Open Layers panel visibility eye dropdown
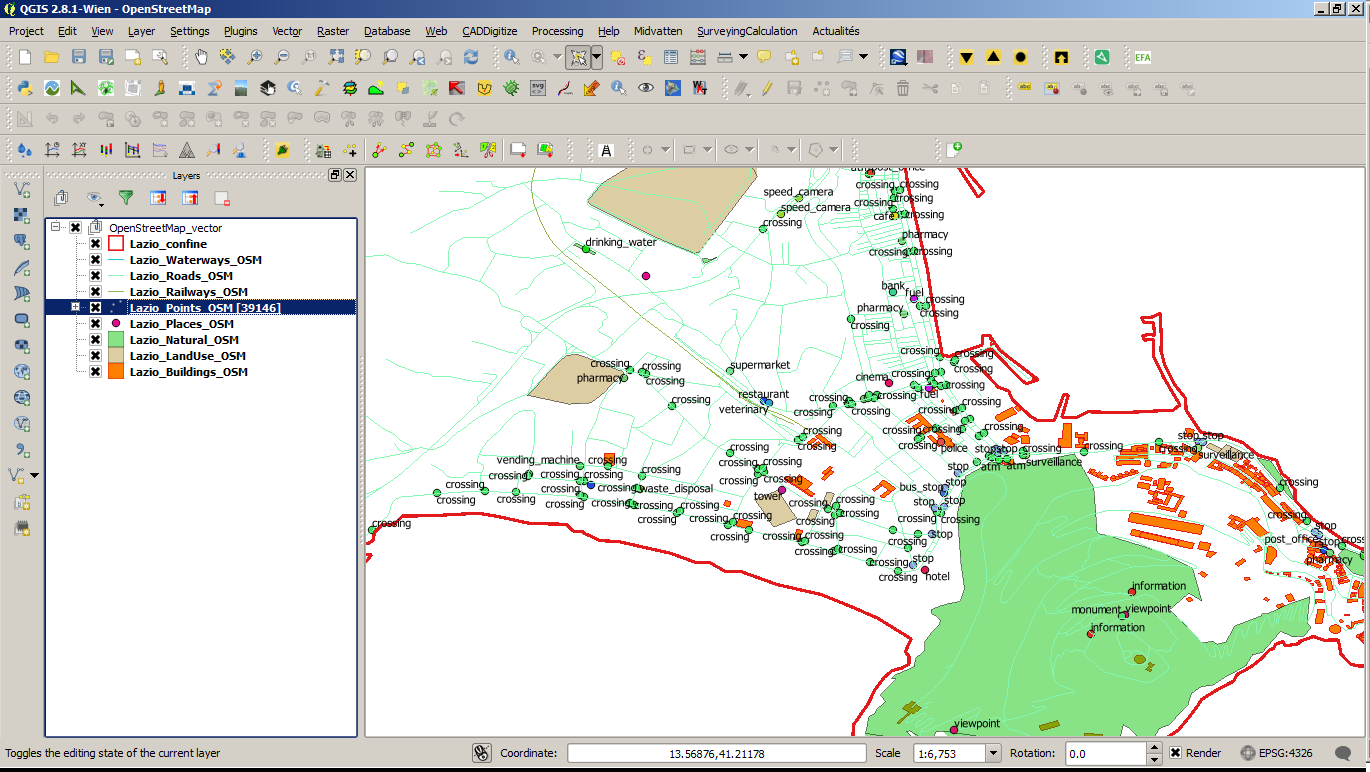Viewport: 1370px width, 772px height. pyautogui.click(x=95, y=198)
